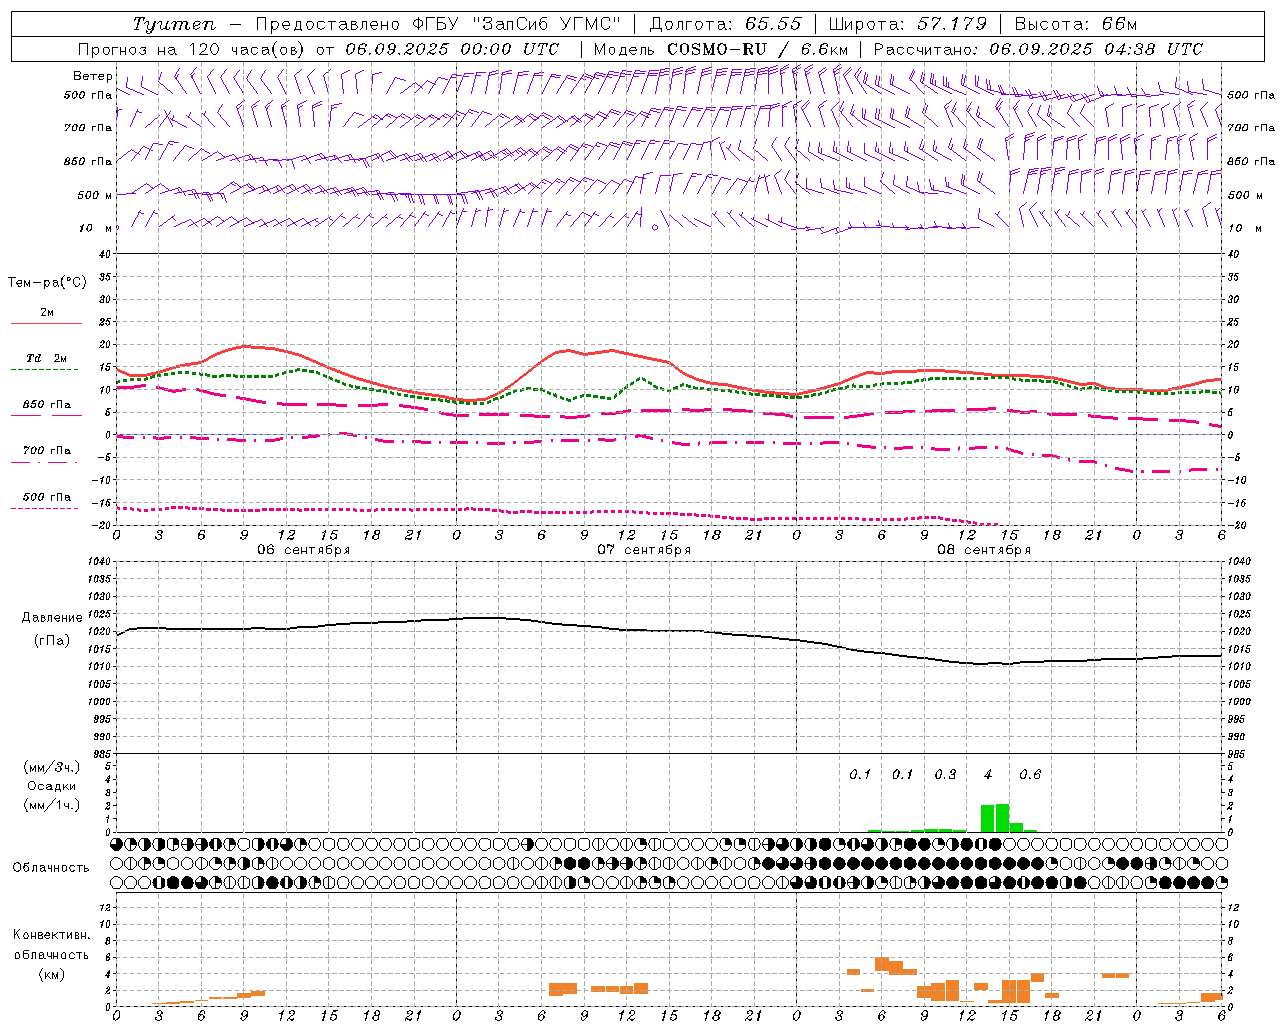Click the green Td 2м dew point legend
Image resolution: width=1280 pixels, height=1024 pixels.
point(46,362)
